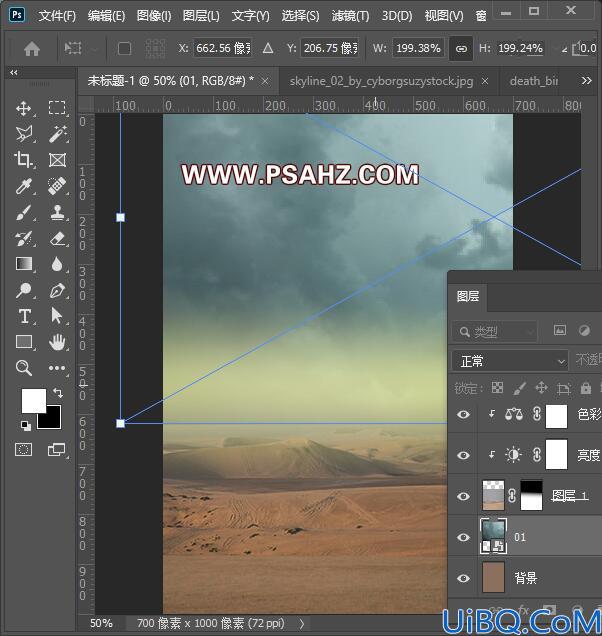Select the 图层 panel tab
Viewport: 602px width, 636px height.
[468, 297]
